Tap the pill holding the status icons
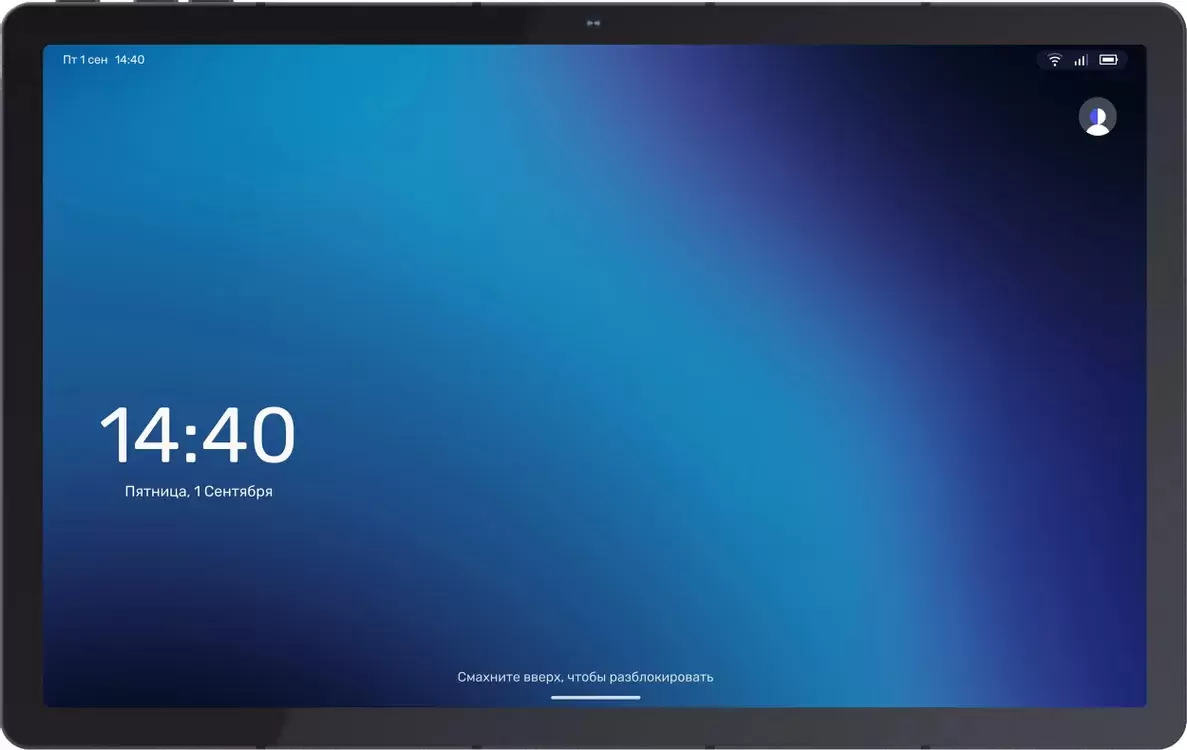Image resolution: width=1187 pixels, height=750 pixels. (x=1082, y=60)
